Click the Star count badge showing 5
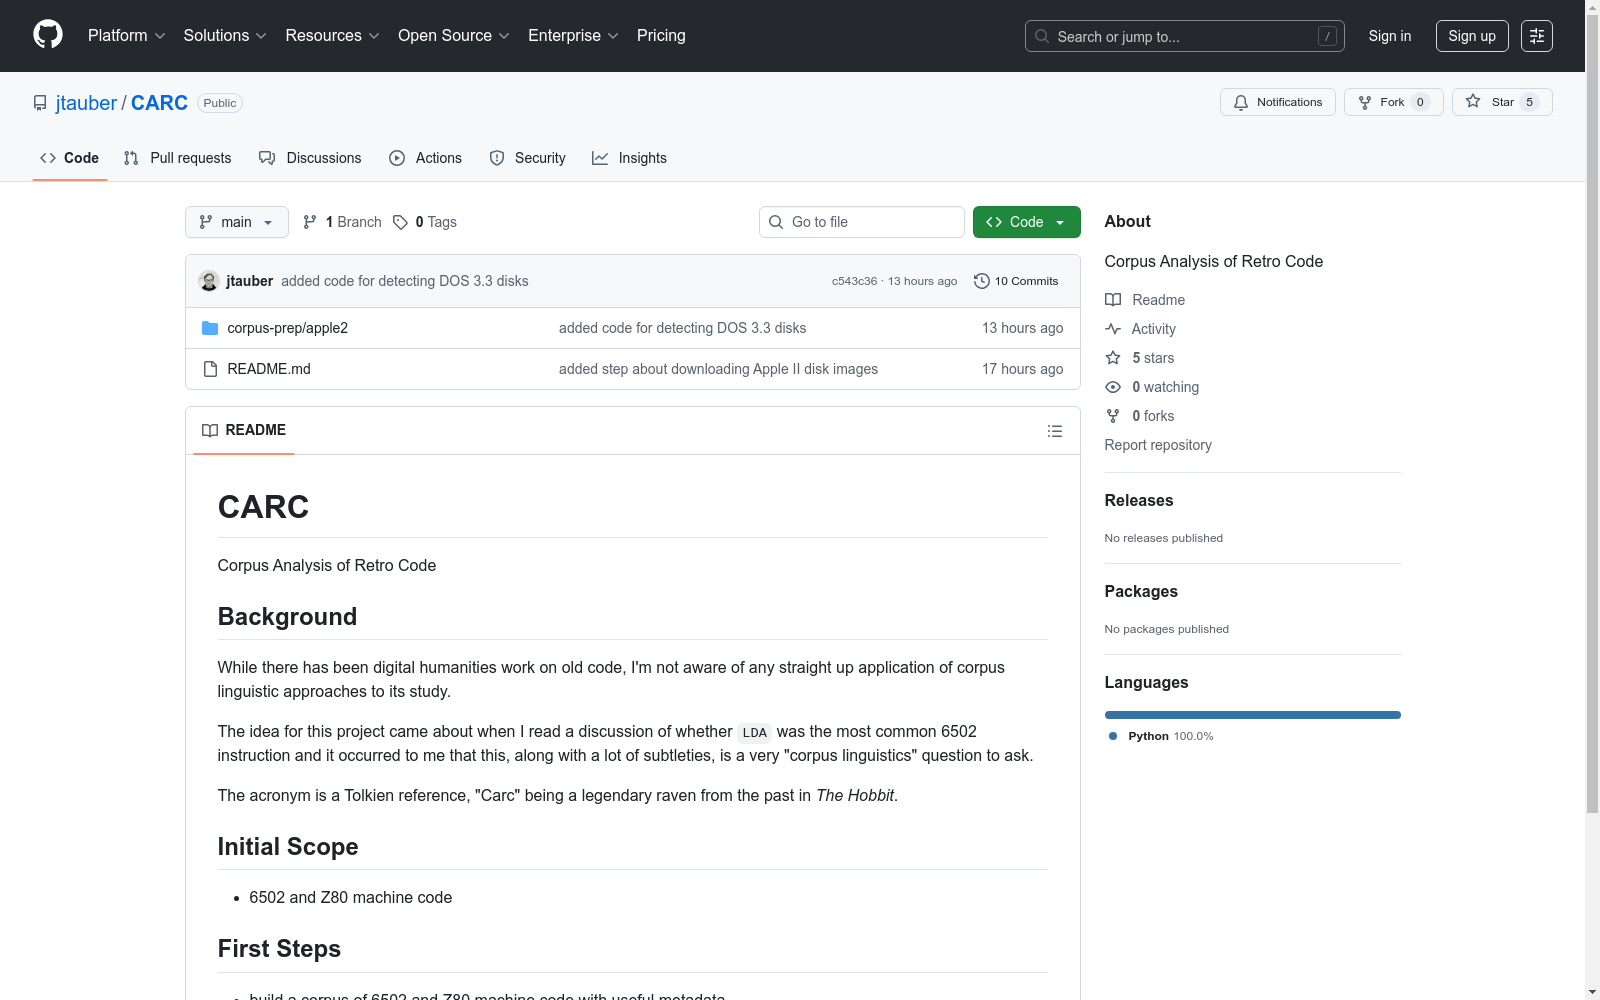Viewport: 1600px width, 1000px height. 1529,102
